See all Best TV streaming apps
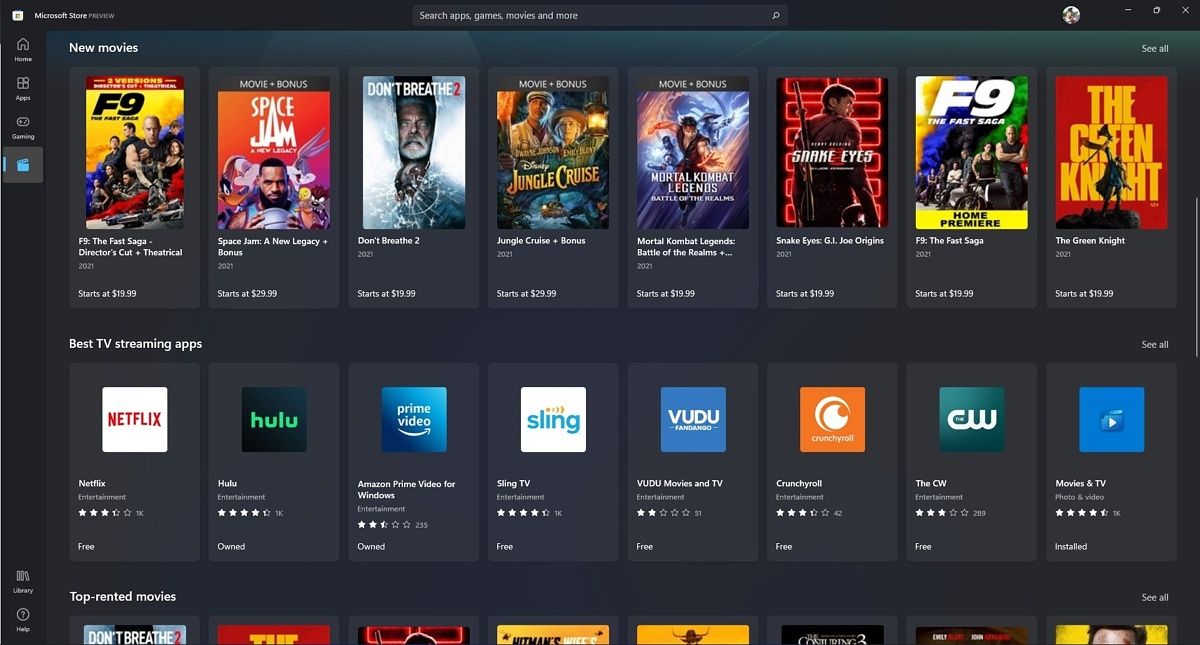The width and height of the screenshot is (1200, 645). [1155, 344]
